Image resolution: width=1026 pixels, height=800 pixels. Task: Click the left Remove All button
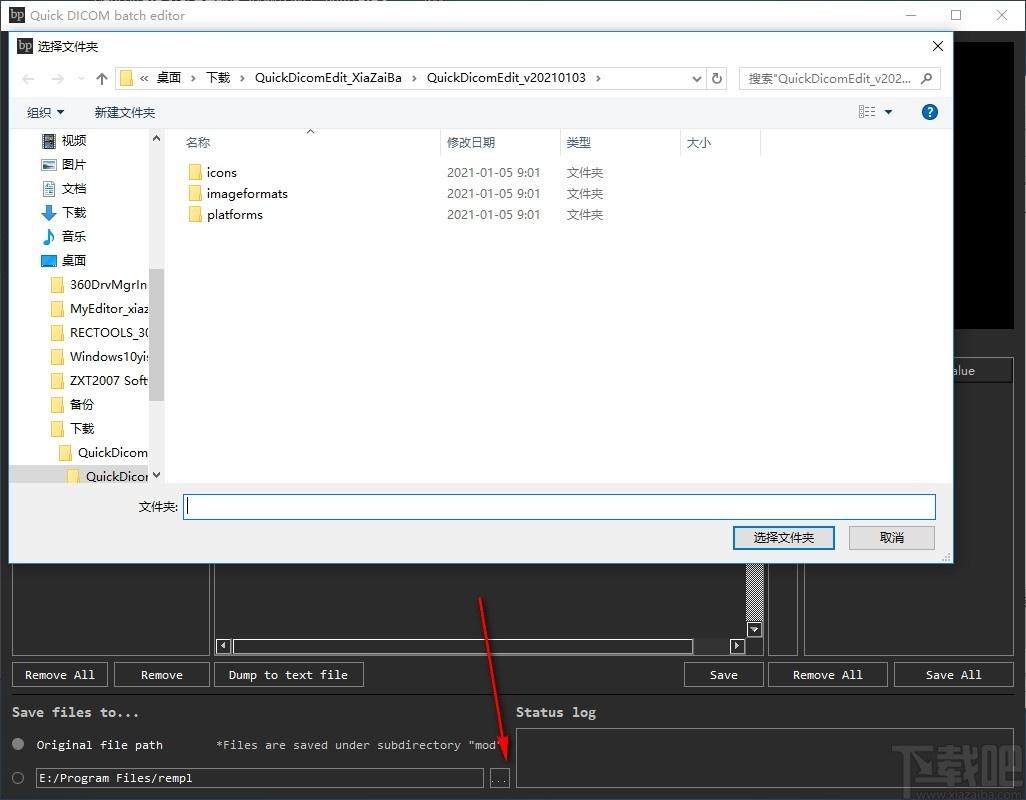click(x=60, y=674)
